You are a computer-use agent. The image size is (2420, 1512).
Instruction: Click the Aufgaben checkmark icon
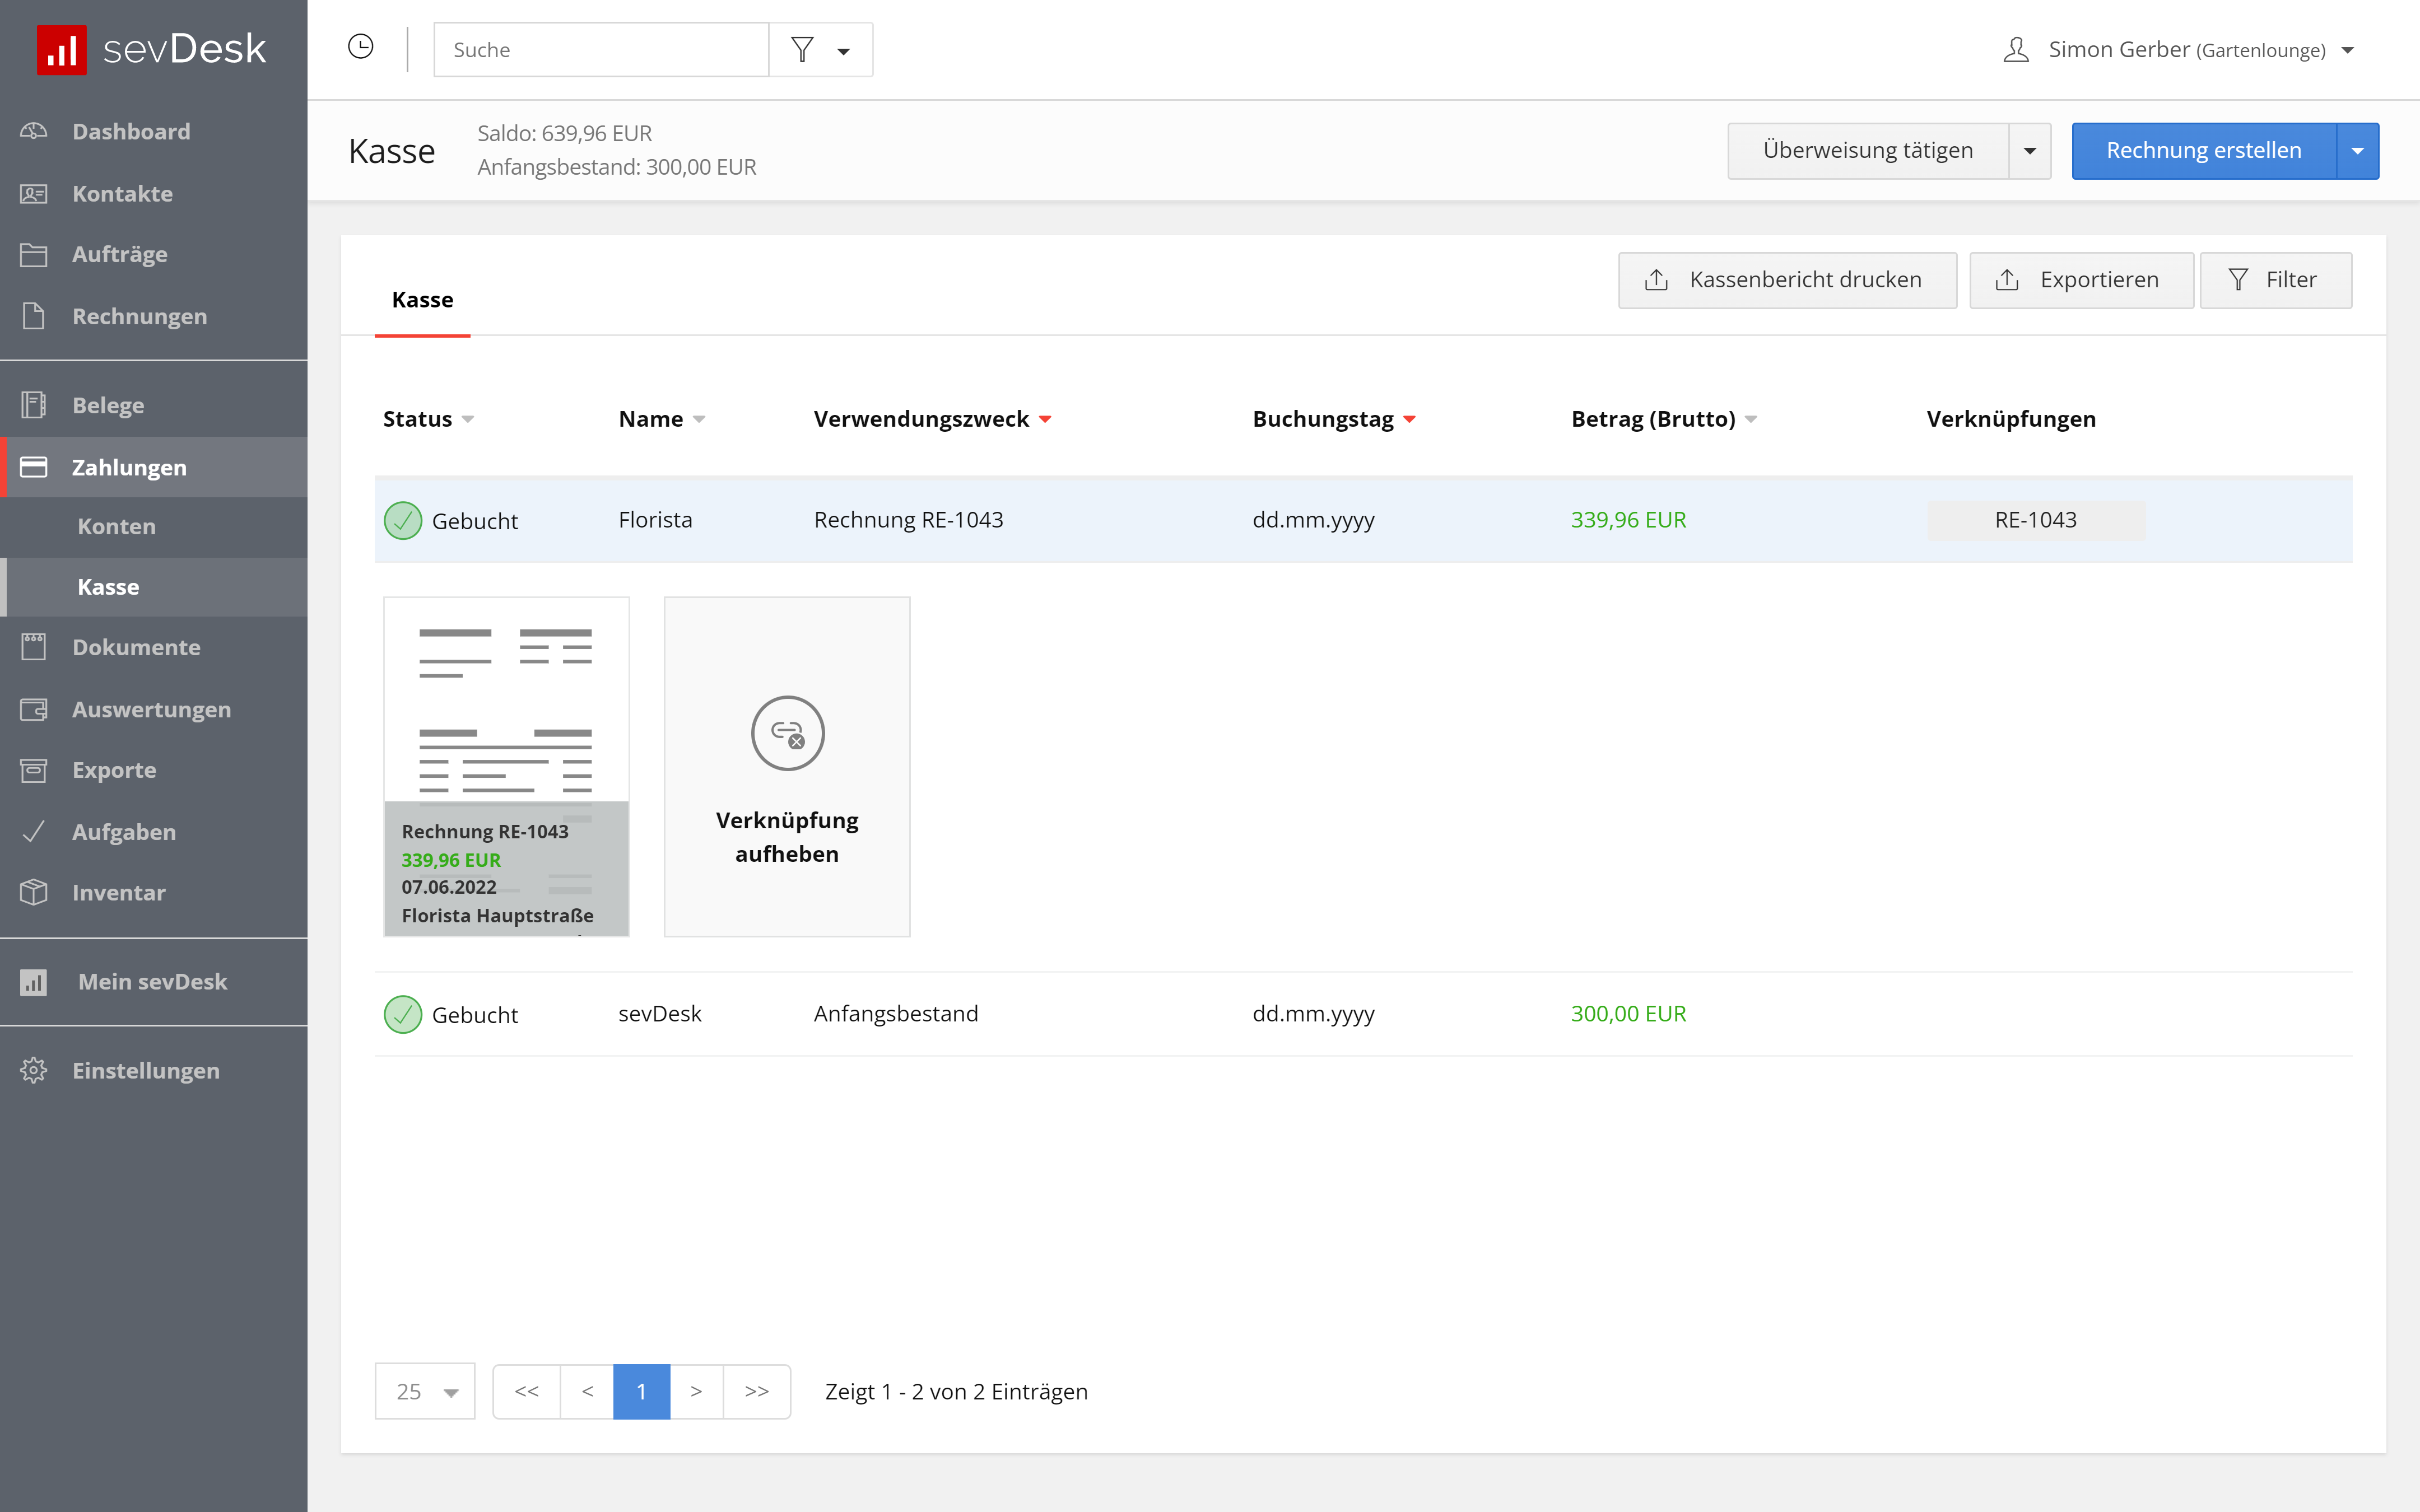click(x=34, y=831)
